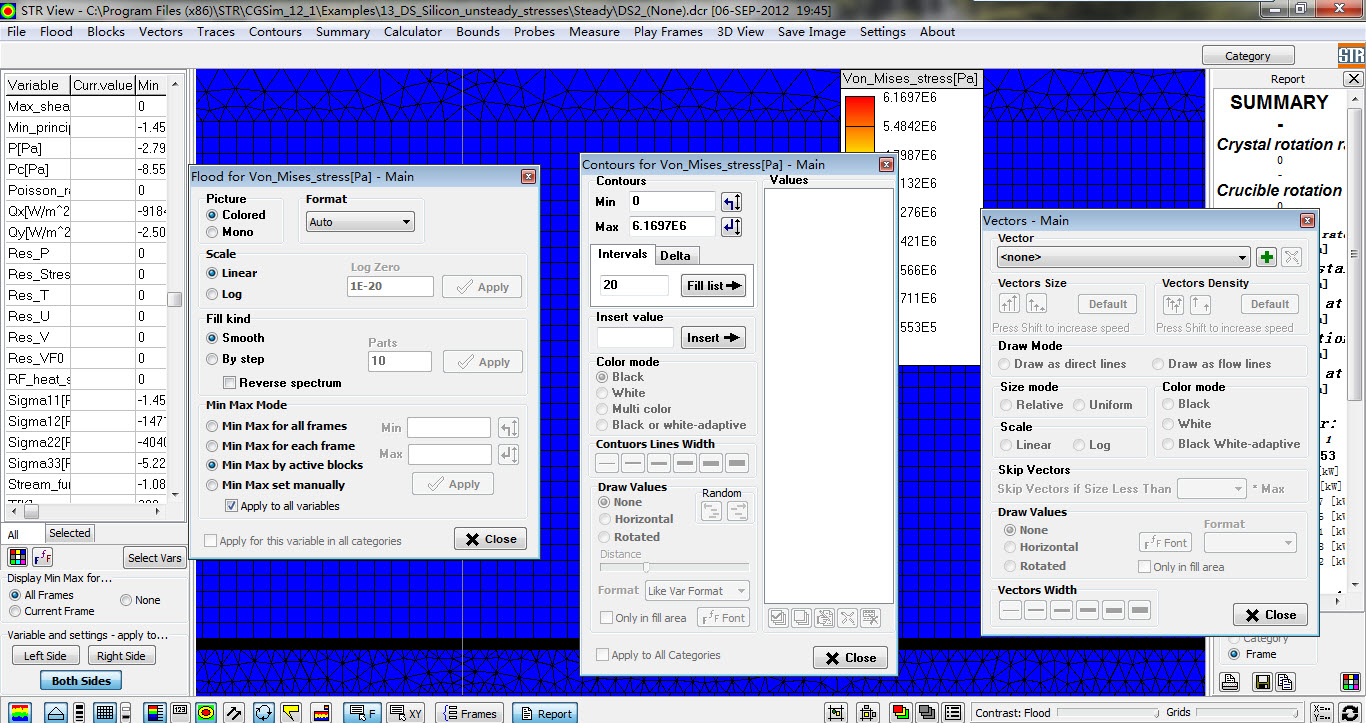Viewport: 1366px width, 723px height.
Task: Open the Skip Vectors size dropdown
Action: tap(1211, 489)
